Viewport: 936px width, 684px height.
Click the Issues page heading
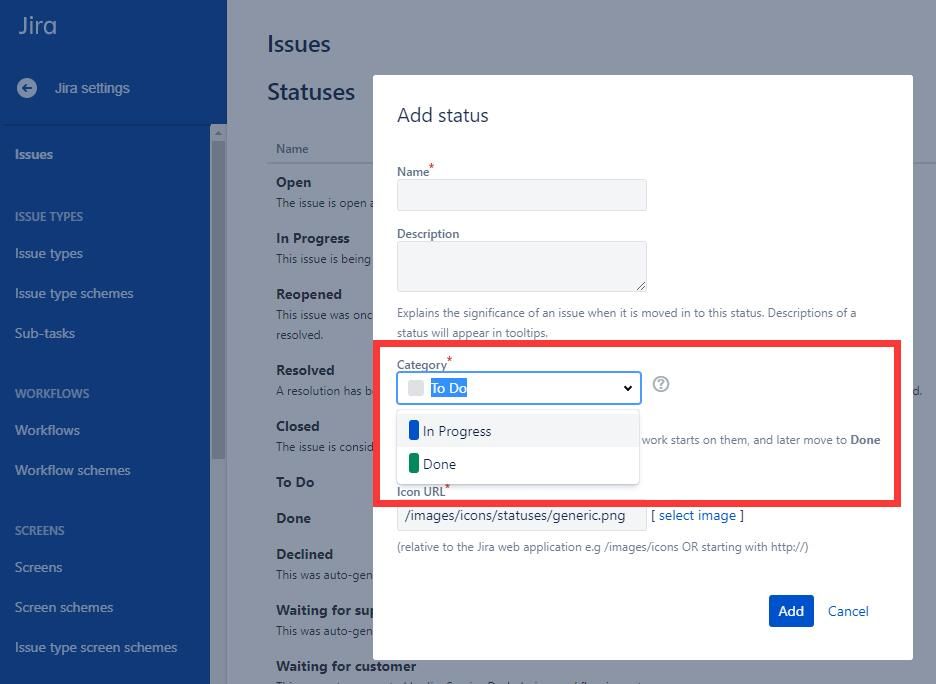(298, 44)
